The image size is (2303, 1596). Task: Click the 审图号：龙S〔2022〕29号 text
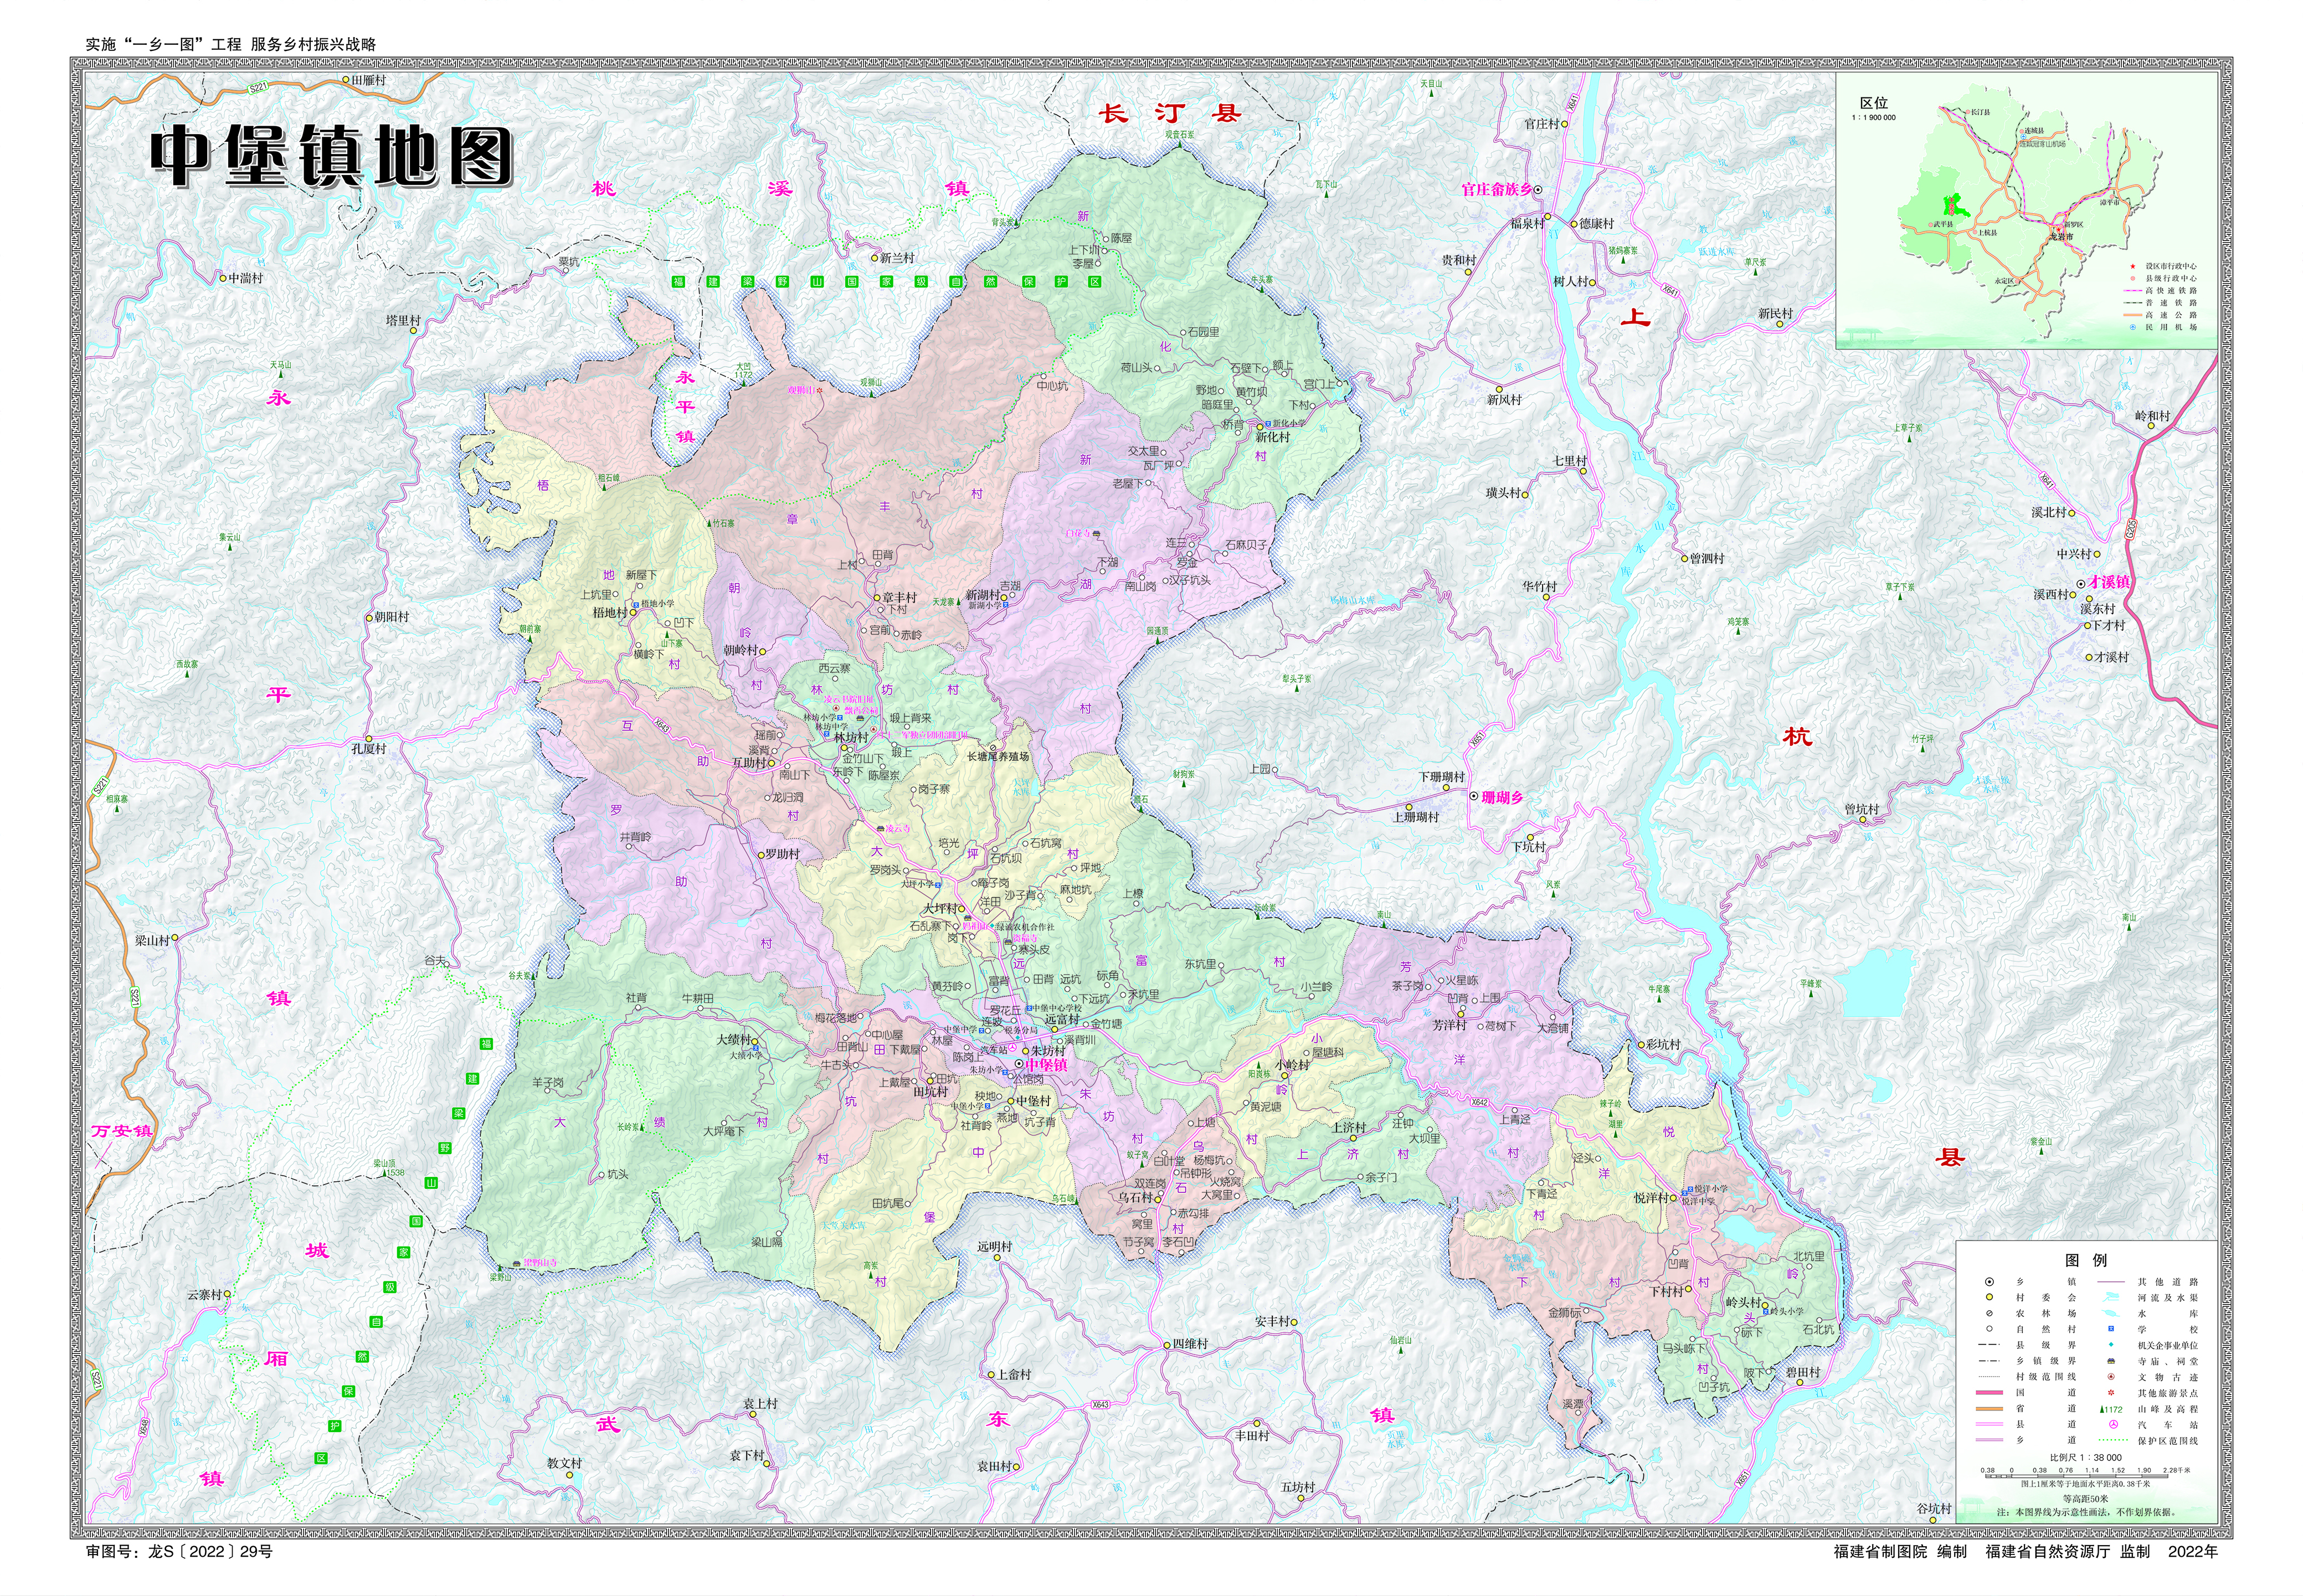pos(179,1552)
